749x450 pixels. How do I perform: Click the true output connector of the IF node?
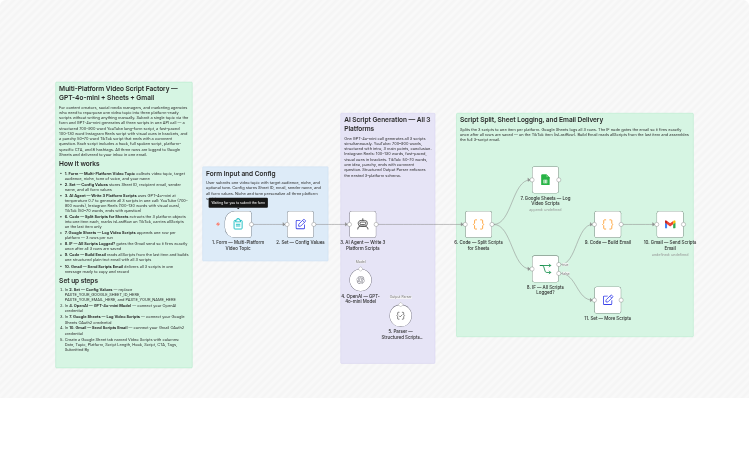(x=559, y=265)
